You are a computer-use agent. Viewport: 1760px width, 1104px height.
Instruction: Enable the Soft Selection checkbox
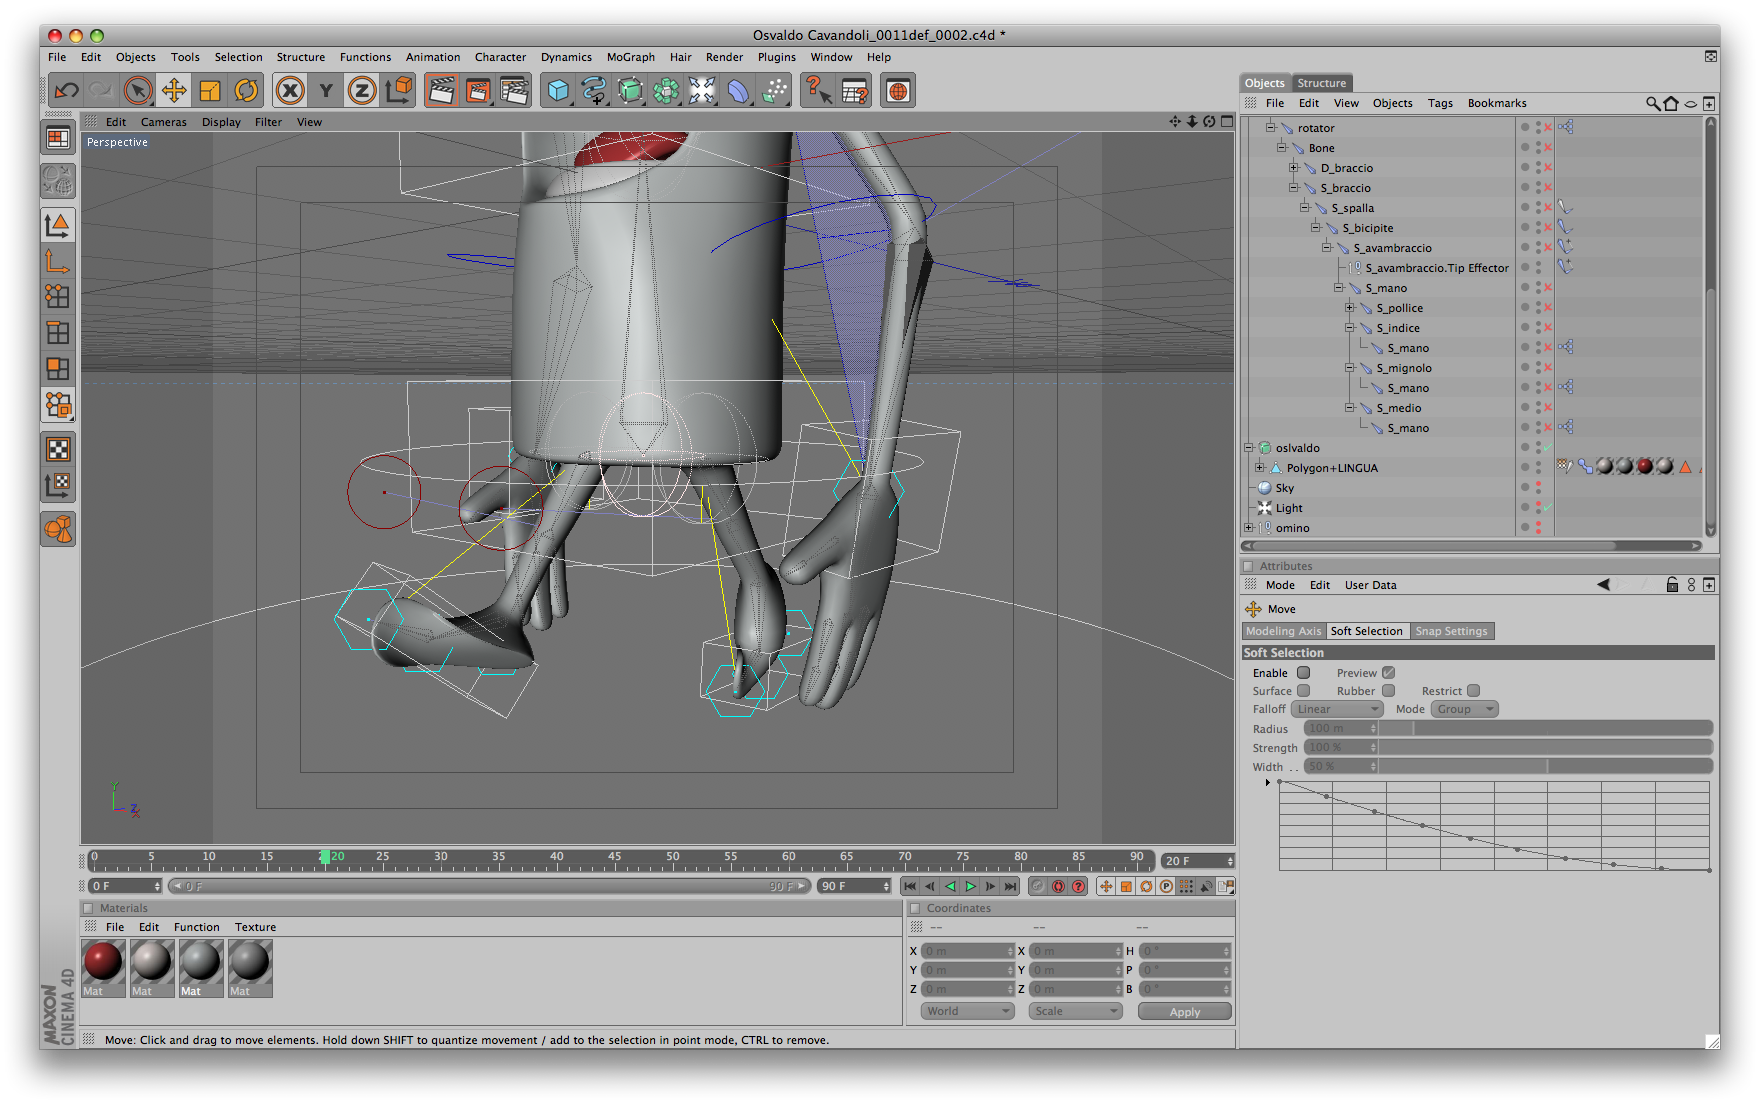click(x=1303, y=673)
